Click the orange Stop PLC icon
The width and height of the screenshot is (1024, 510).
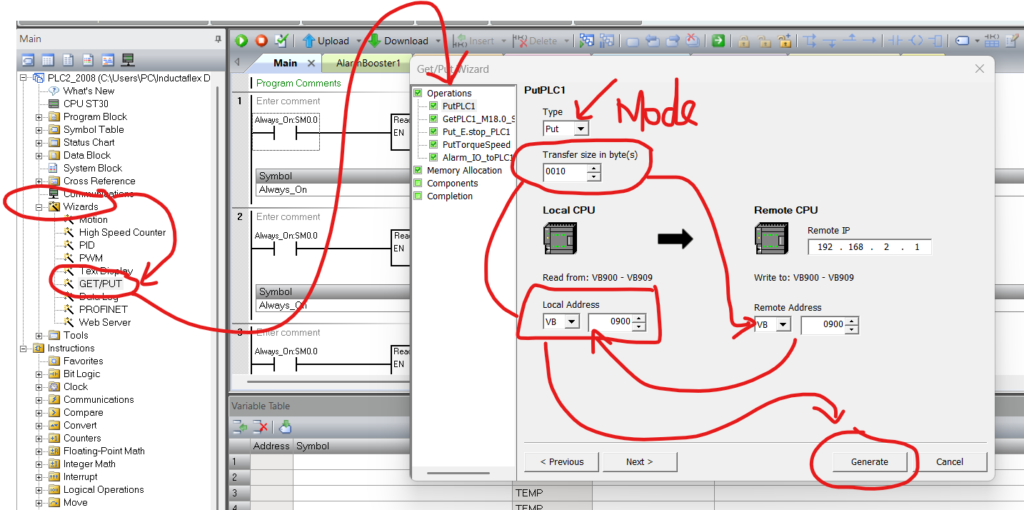pos(261,41)
